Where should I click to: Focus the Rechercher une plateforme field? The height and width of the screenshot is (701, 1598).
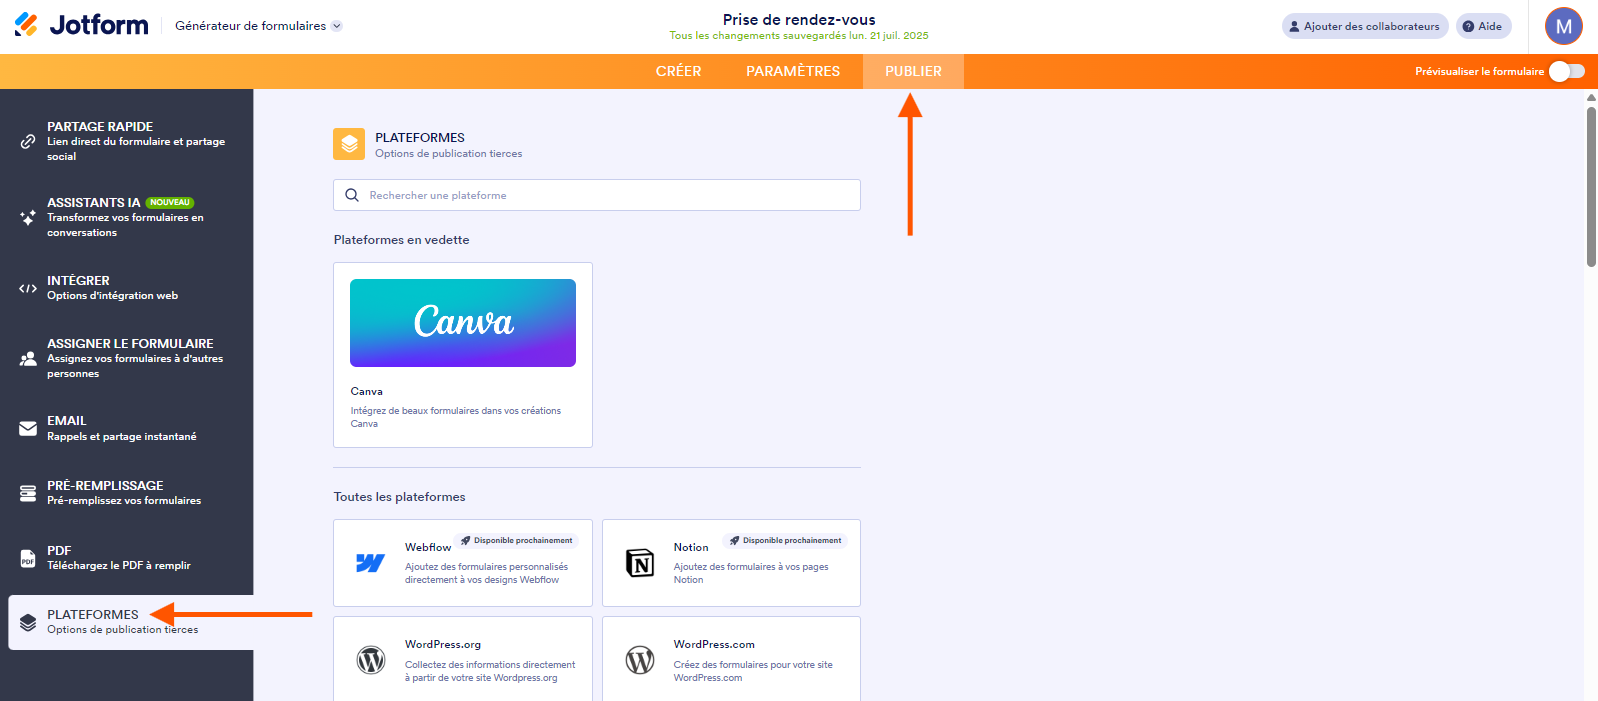[x=597, y=195]
